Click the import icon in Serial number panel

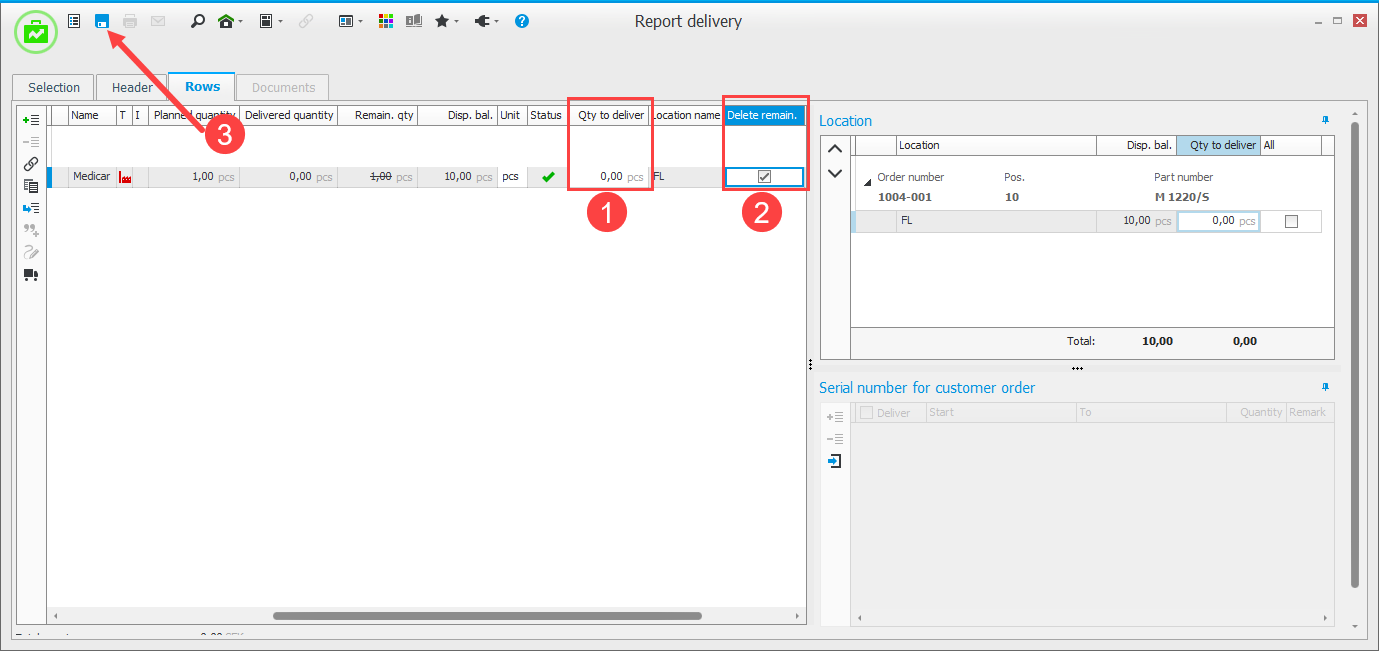point(834,461)
